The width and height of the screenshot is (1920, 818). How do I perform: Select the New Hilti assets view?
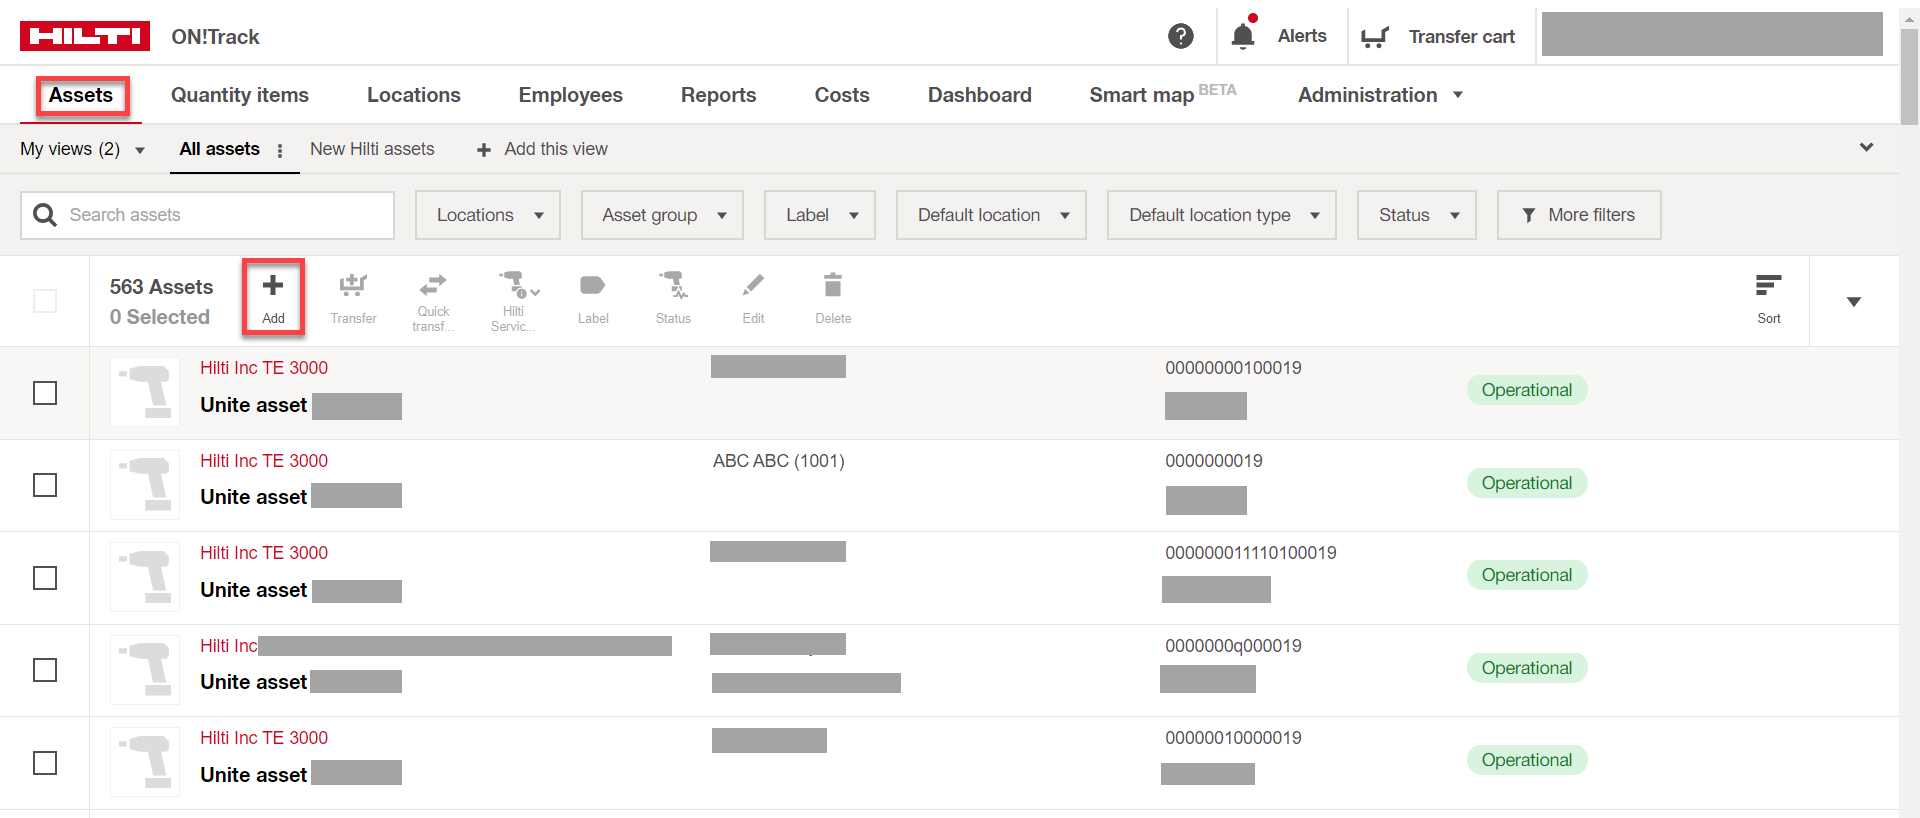[x=372, y=149]
